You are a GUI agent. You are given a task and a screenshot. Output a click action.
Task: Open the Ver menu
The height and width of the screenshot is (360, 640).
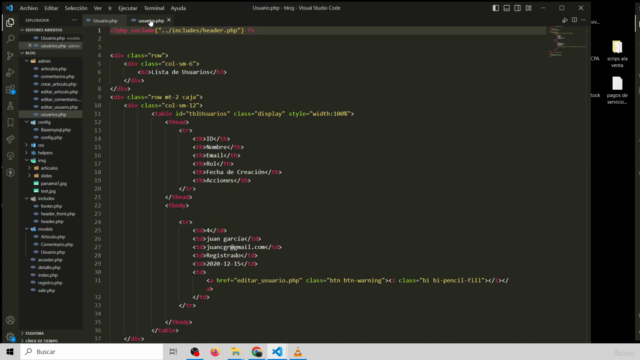click(98, 8)
